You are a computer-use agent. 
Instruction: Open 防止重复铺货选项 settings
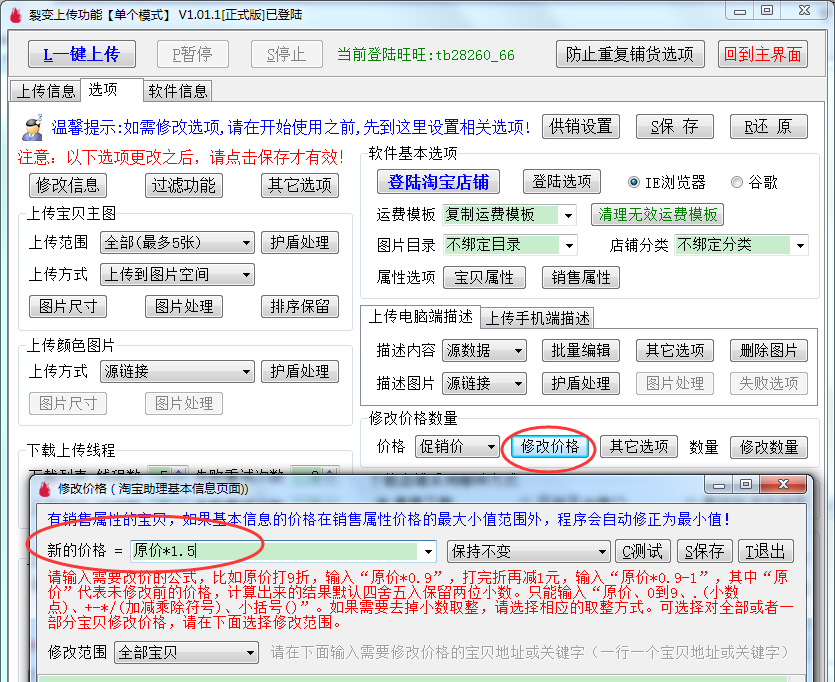(629, 54)
